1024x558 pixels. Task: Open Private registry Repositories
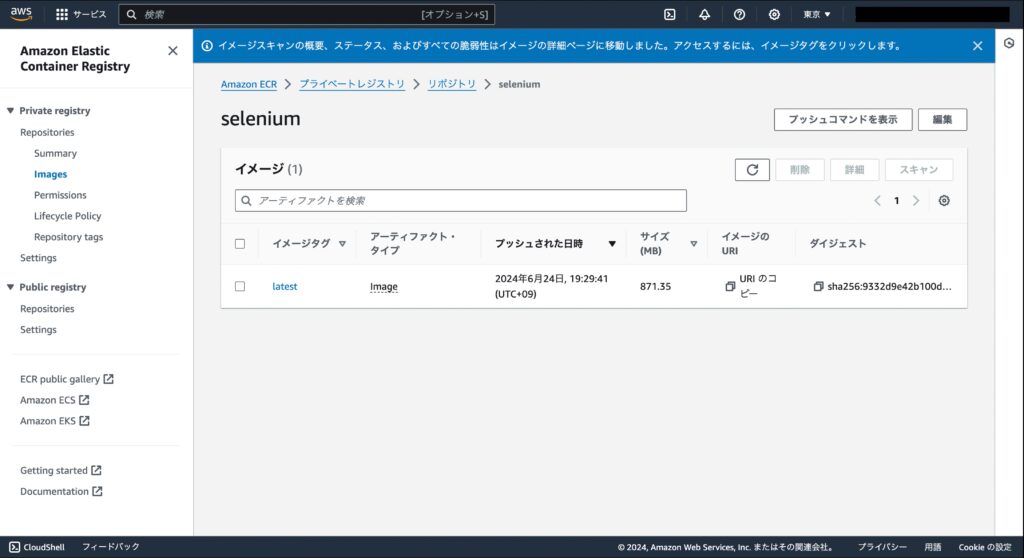(47, 132)
